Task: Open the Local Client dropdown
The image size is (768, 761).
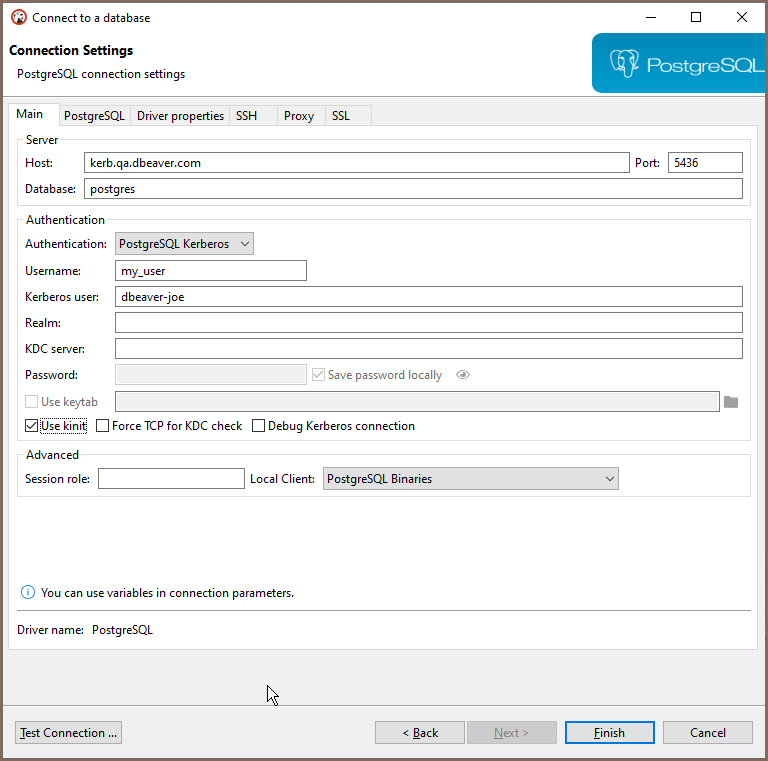Action: (470, 478)
